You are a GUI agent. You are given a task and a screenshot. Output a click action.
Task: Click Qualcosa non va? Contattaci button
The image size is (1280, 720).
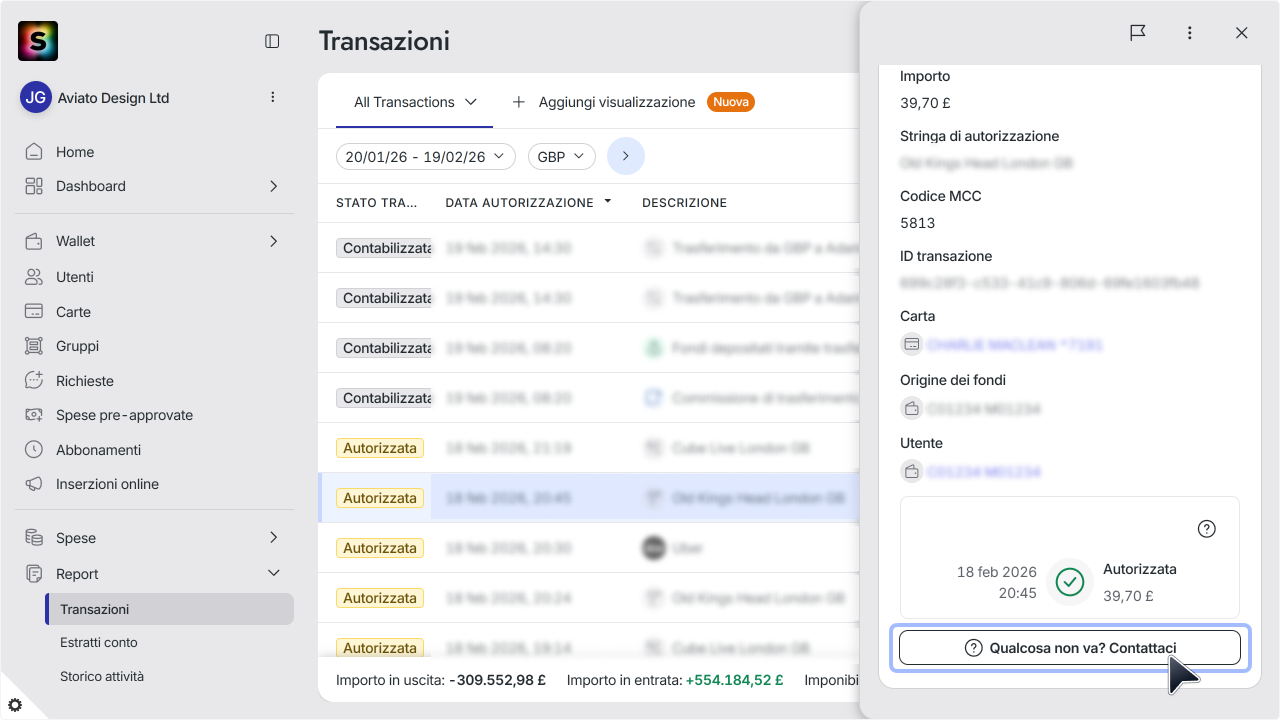click(1070, 648)
